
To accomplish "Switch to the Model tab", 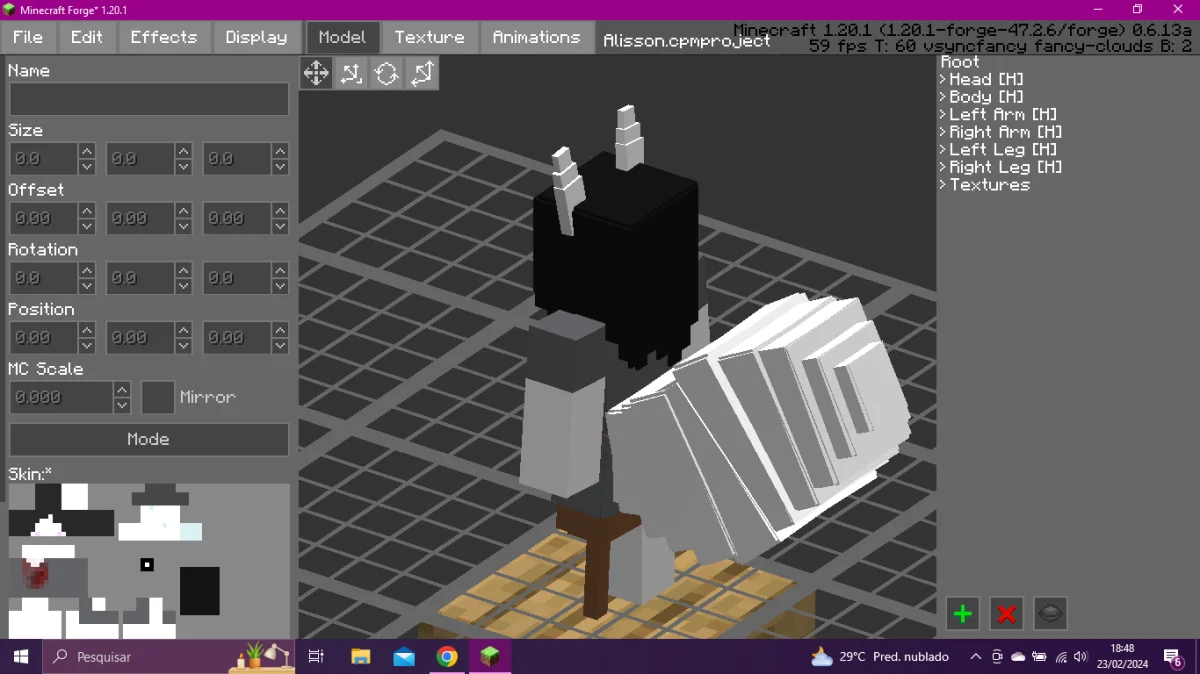I will coord(342,37).
